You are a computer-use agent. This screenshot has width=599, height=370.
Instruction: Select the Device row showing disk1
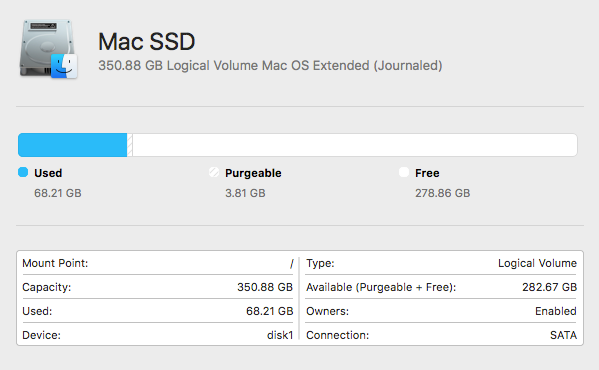[158, 335]
